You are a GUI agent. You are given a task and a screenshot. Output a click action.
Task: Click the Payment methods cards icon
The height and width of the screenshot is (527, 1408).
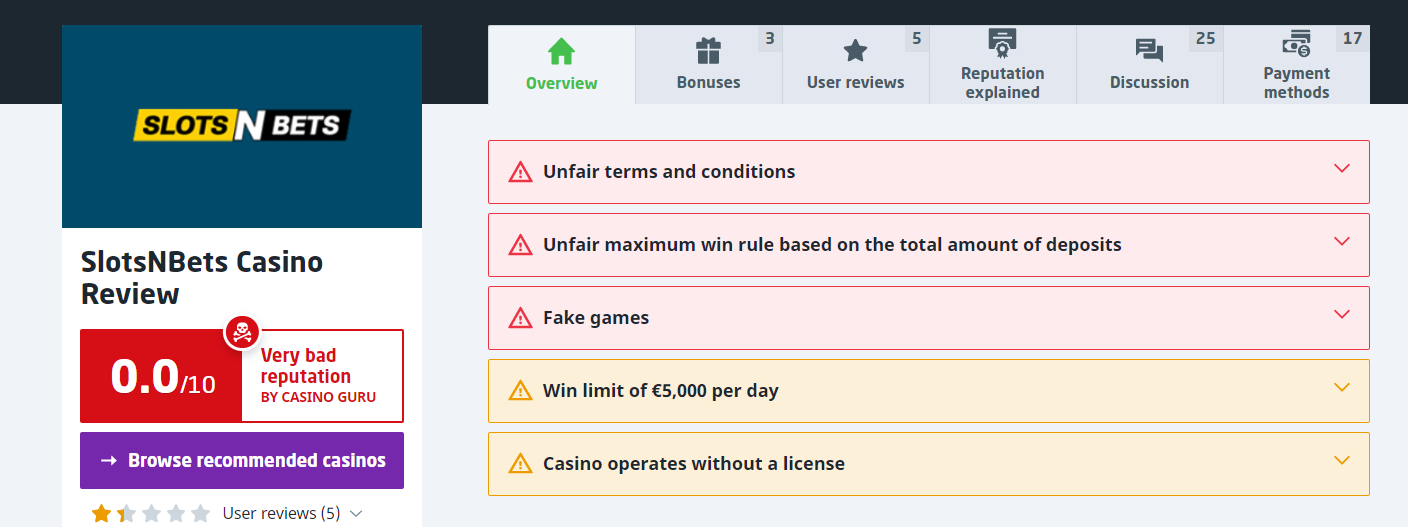coord(1296,43)
